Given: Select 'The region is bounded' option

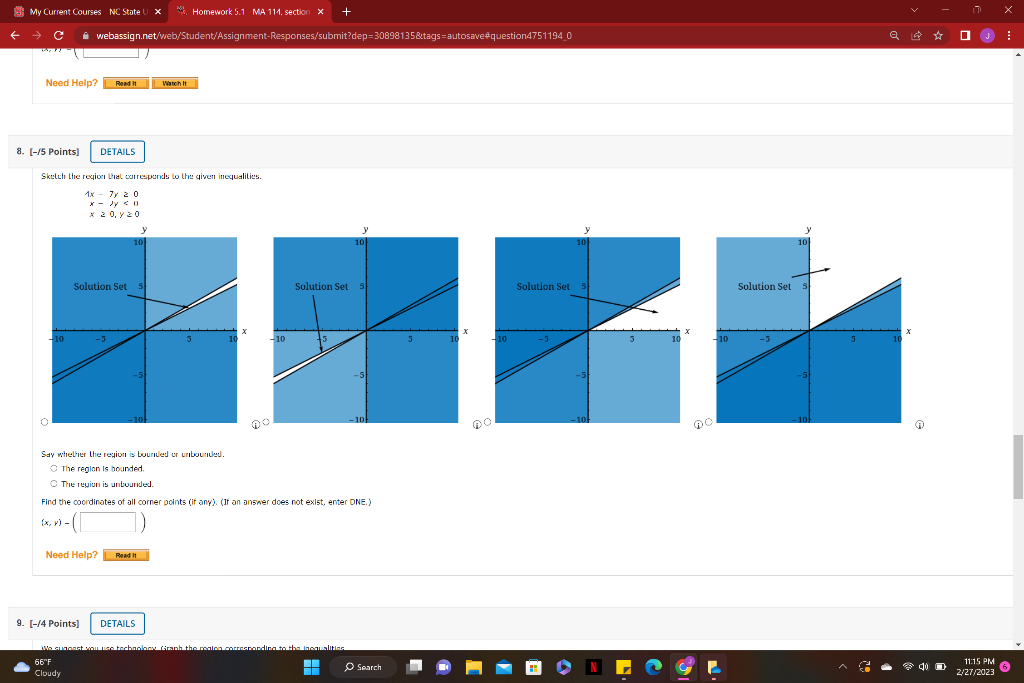Looking at the screenshot, I should click(x=53, y=468).
